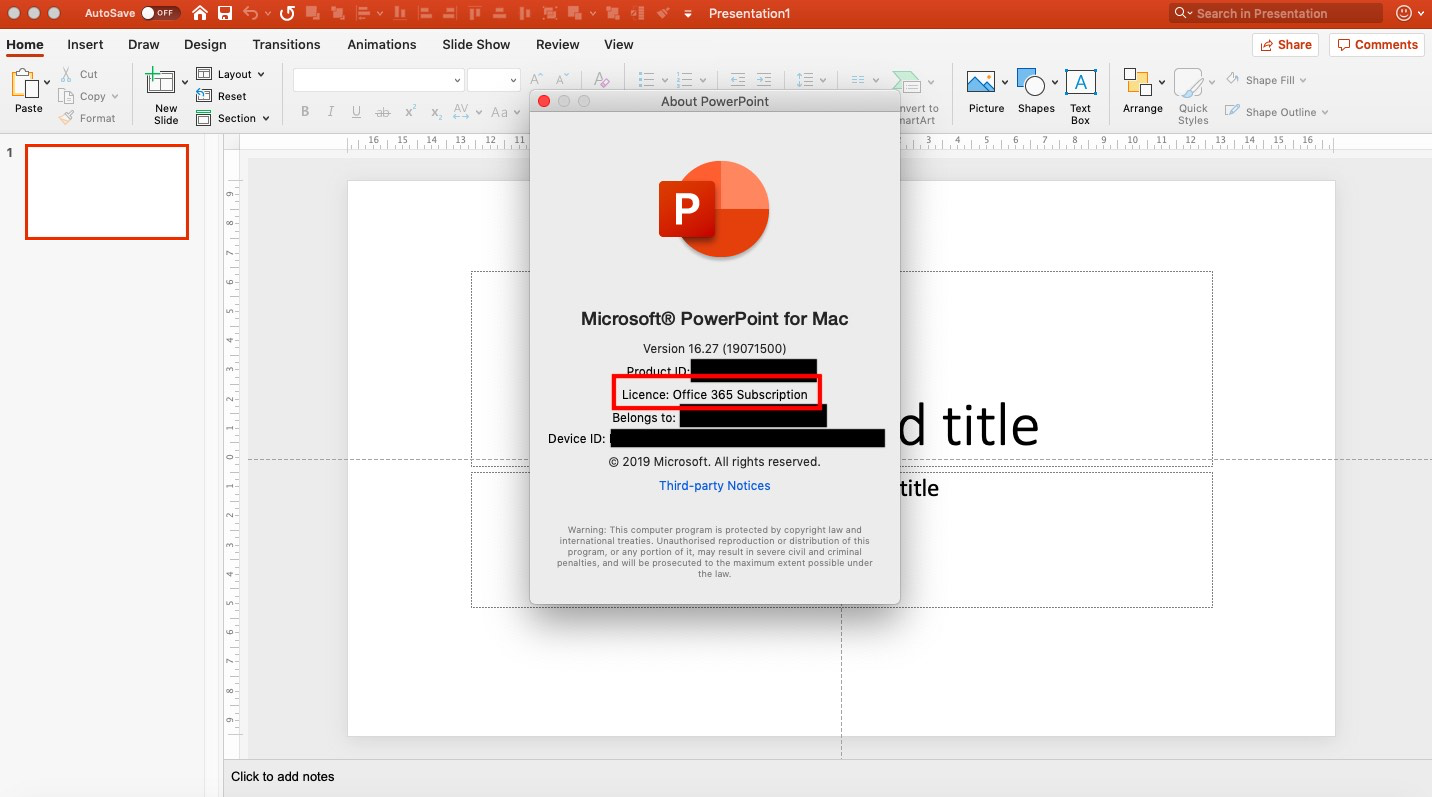Undo the last action
Image resolution: width=1432 pixels, height=797 pixels.
[250, 13]
